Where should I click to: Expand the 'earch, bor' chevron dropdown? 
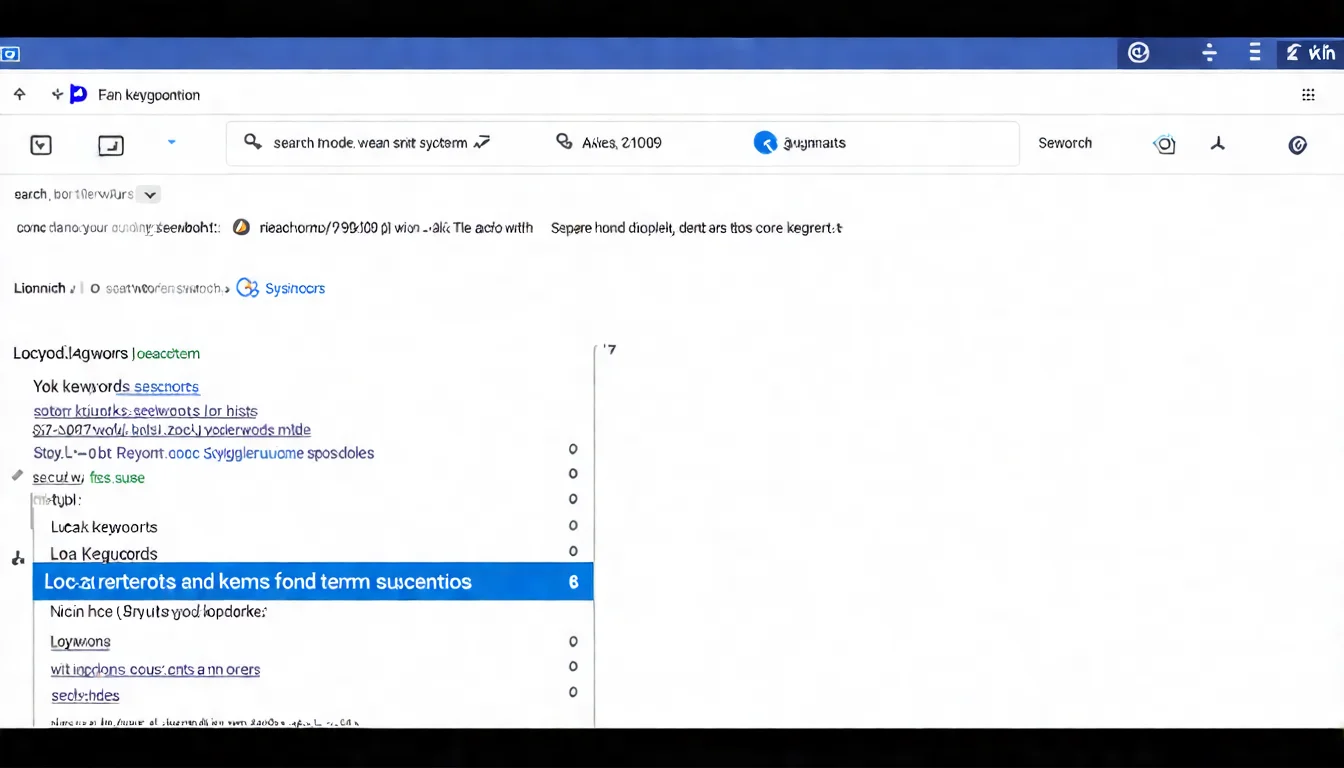(x=150, y=195)
